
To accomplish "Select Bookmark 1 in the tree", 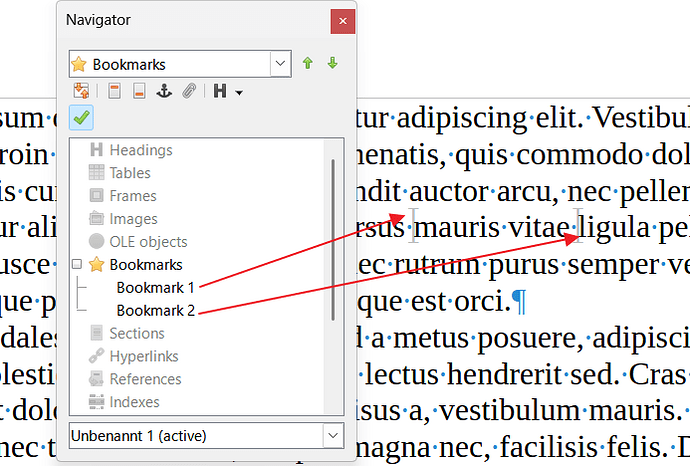I will click(x=154, y=288).
